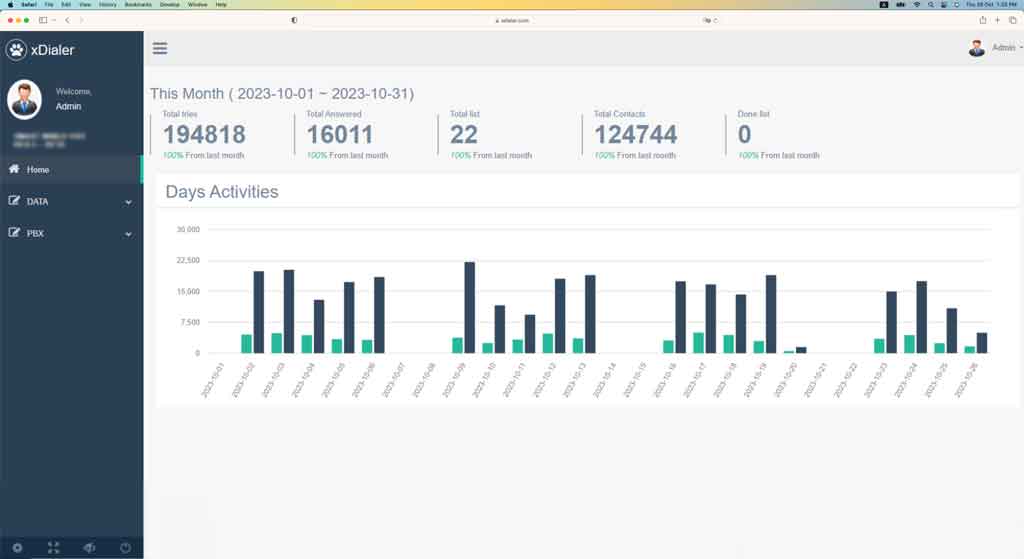Viewport: 1024px width, 559px height.
Task: Open the Bookmarks menu in the menu bar
Action: coord(138,4)
